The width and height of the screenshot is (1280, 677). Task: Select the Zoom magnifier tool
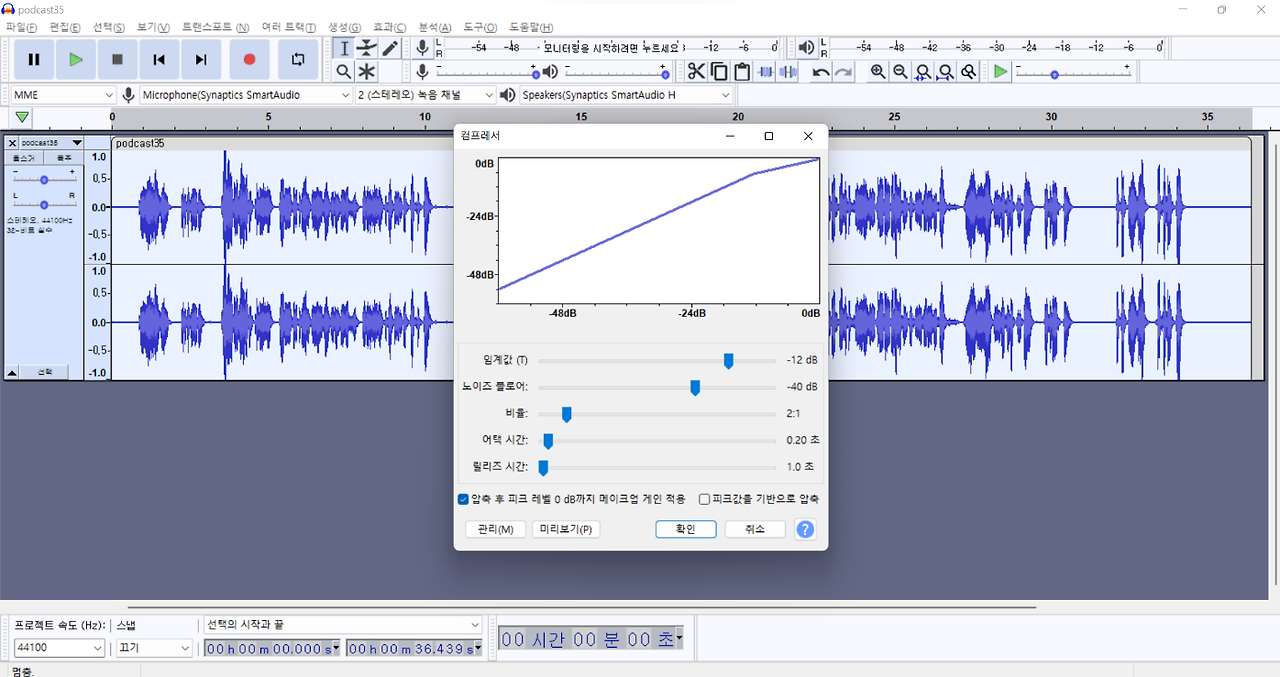pos(344,71)
